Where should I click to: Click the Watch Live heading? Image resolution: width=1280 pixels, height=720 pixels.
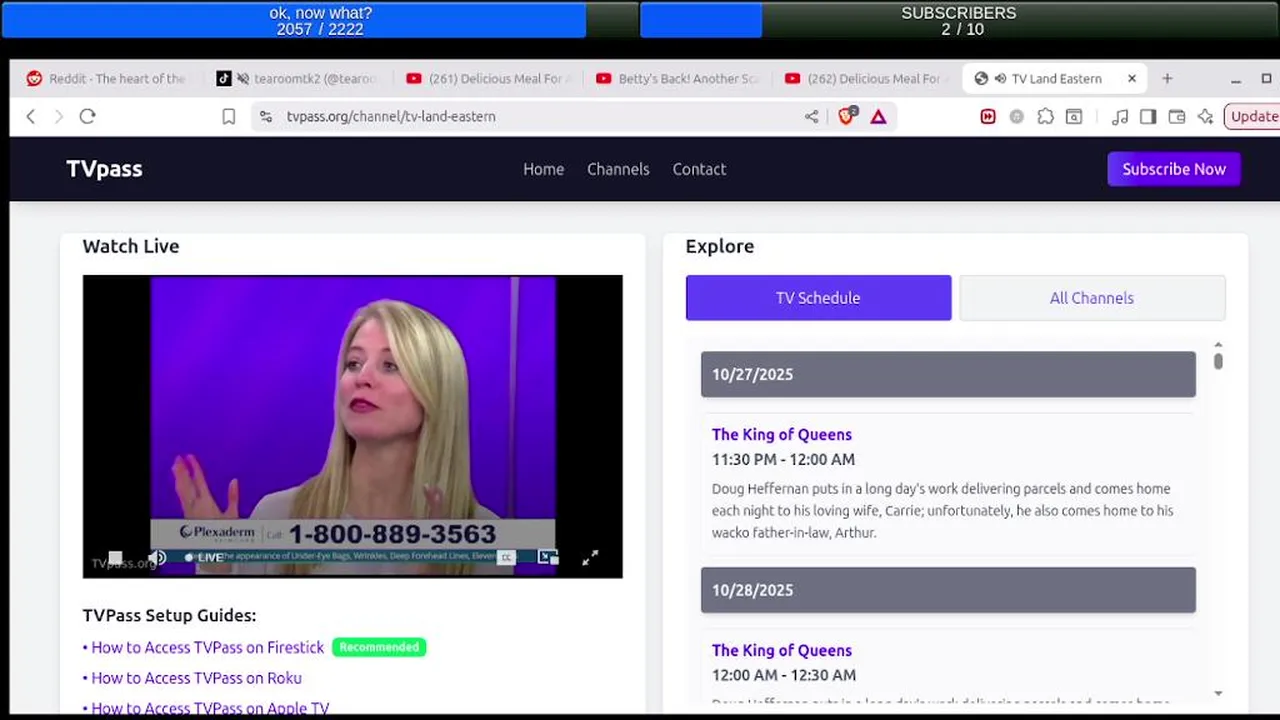(x=131, y=246)
